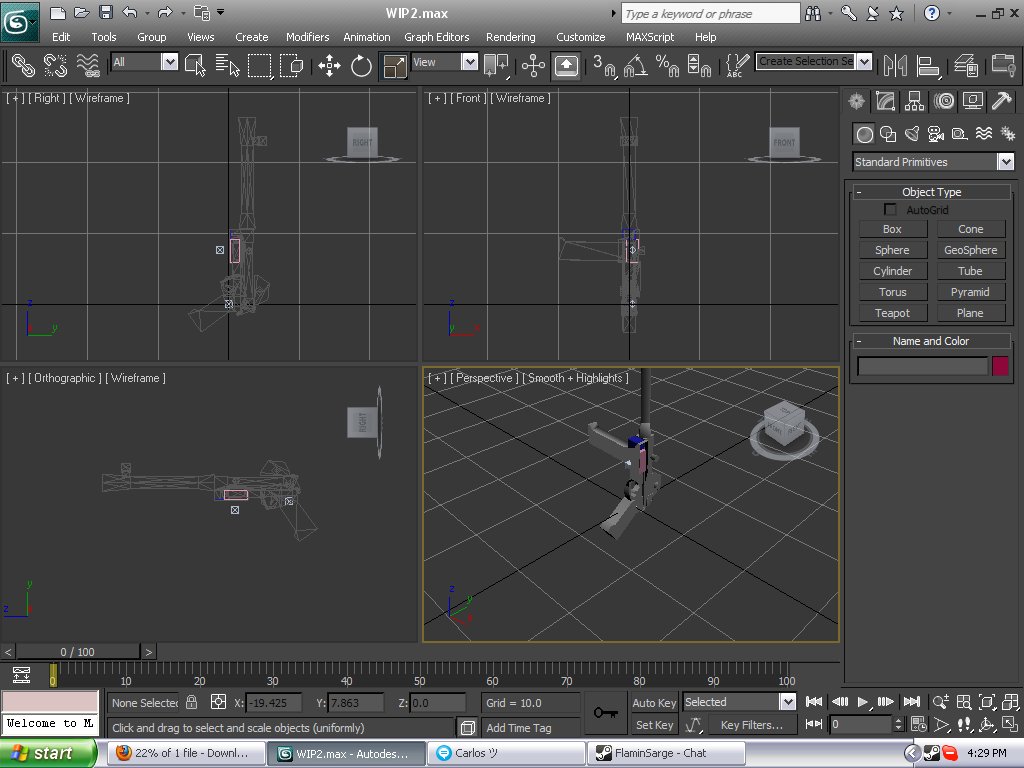The width and height of the screenshot is (1024, 768).
Task: Open the selection filter 'All' dropdown
Action: click(169, 62)
